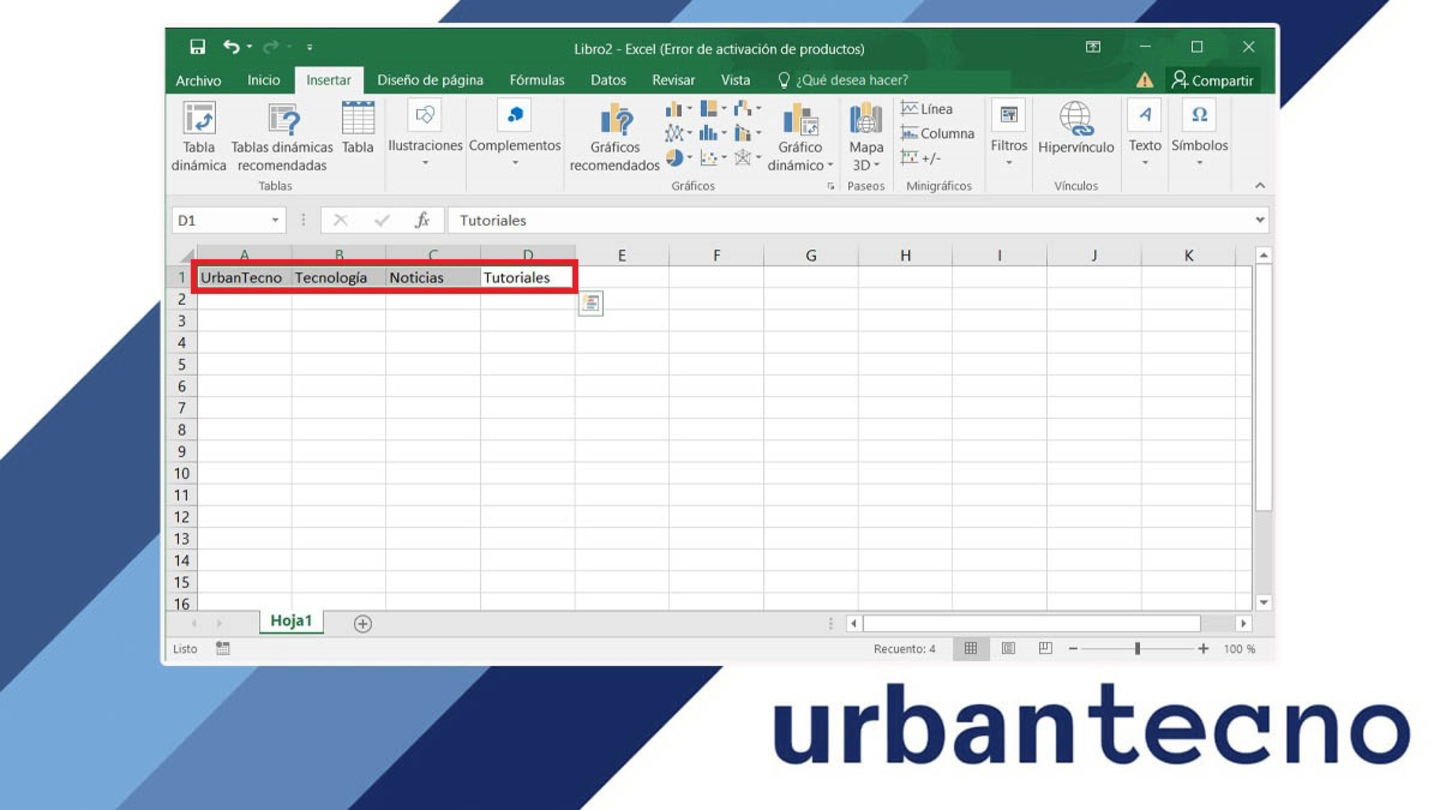
Task: Click the Paste Options smart tag icon
Action: coord(590,303)
